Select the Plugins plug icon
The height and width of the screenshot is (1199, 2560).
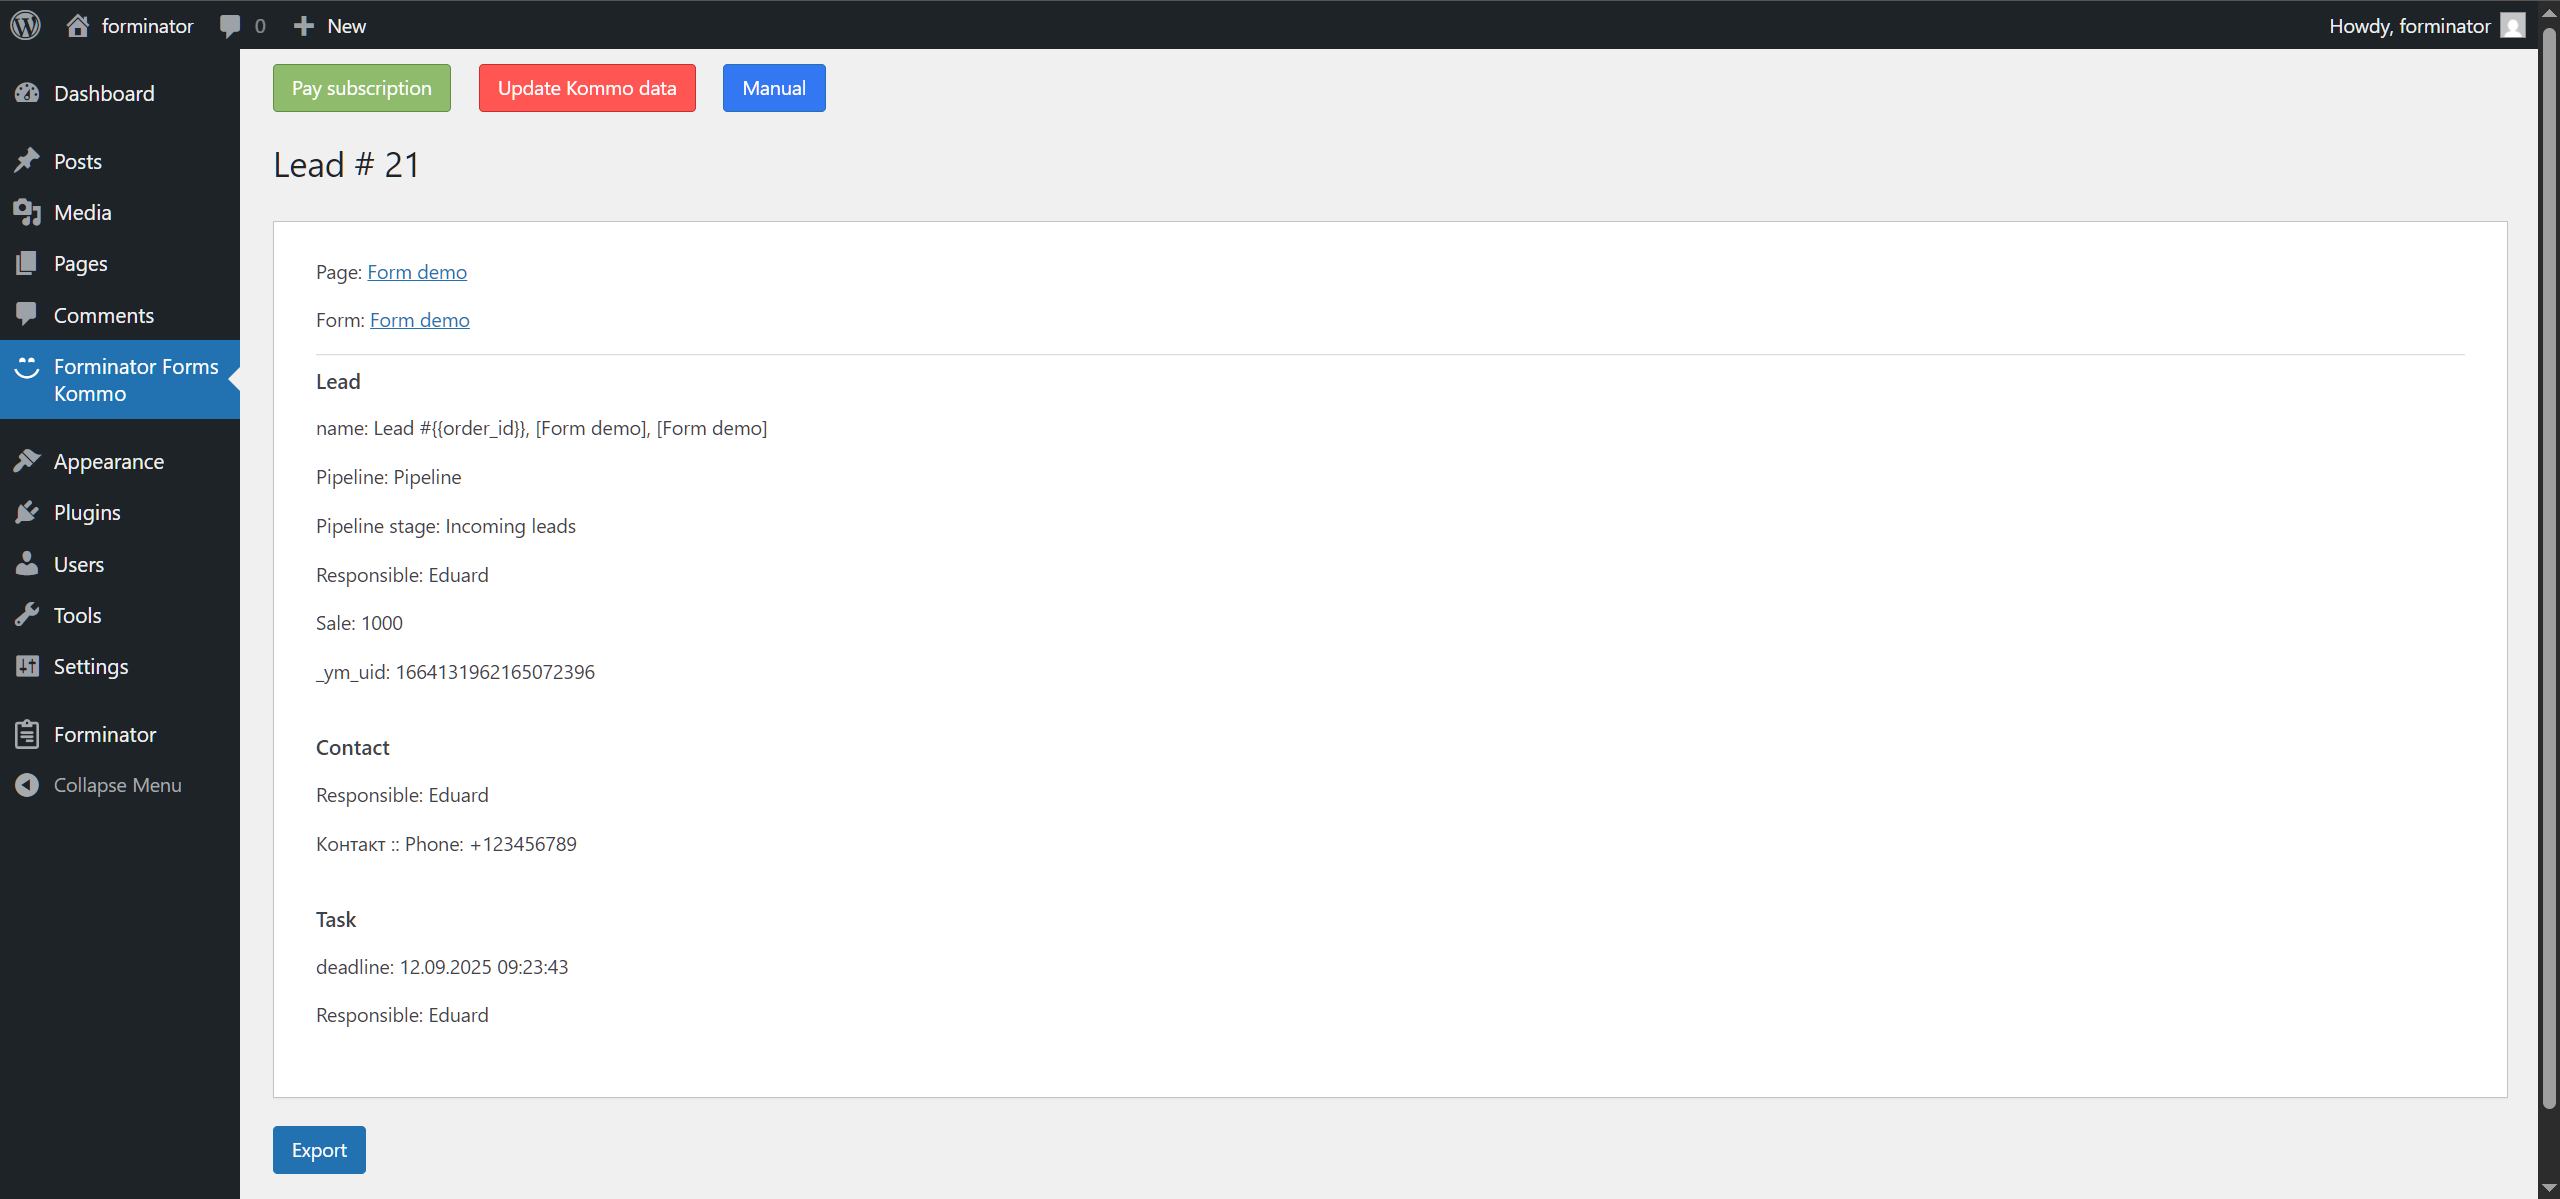tap(28, 511)
